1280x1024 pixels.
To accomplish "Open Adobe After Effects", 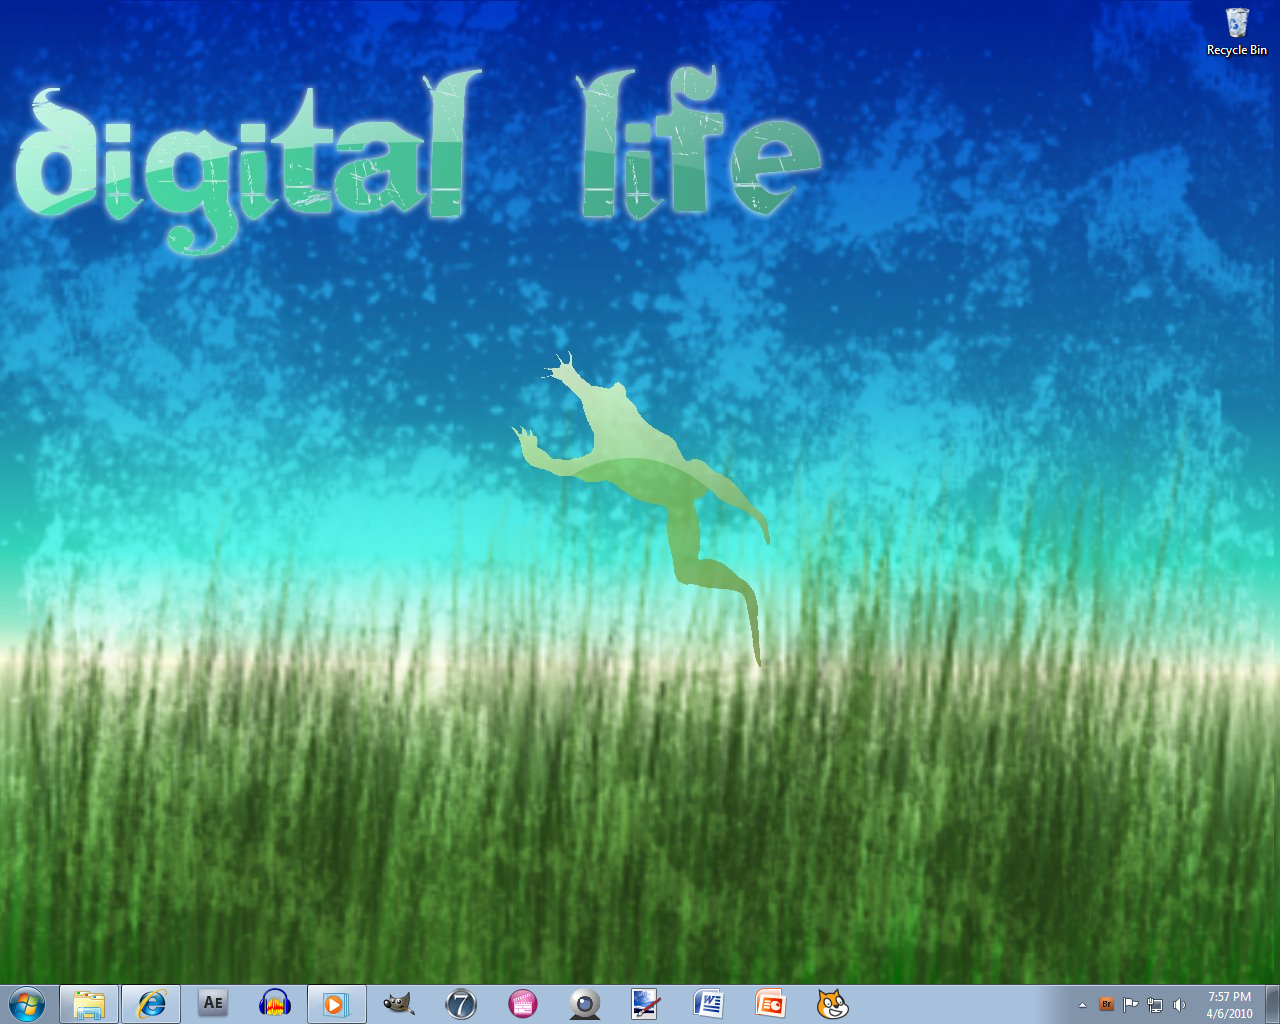I will tap(212, 1004).
